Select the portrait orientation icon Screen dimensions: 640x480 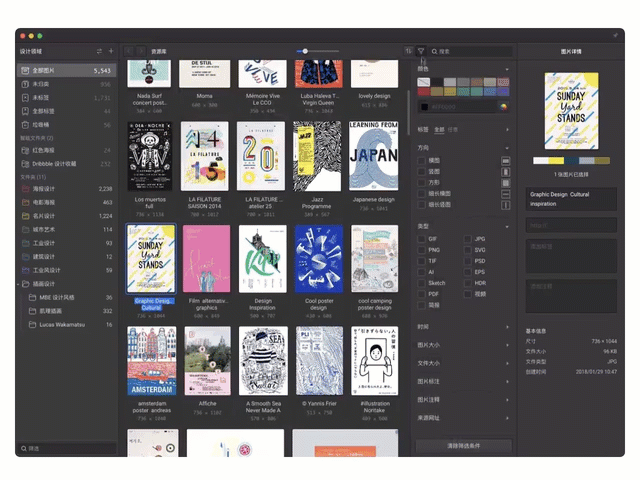(505, 172)
